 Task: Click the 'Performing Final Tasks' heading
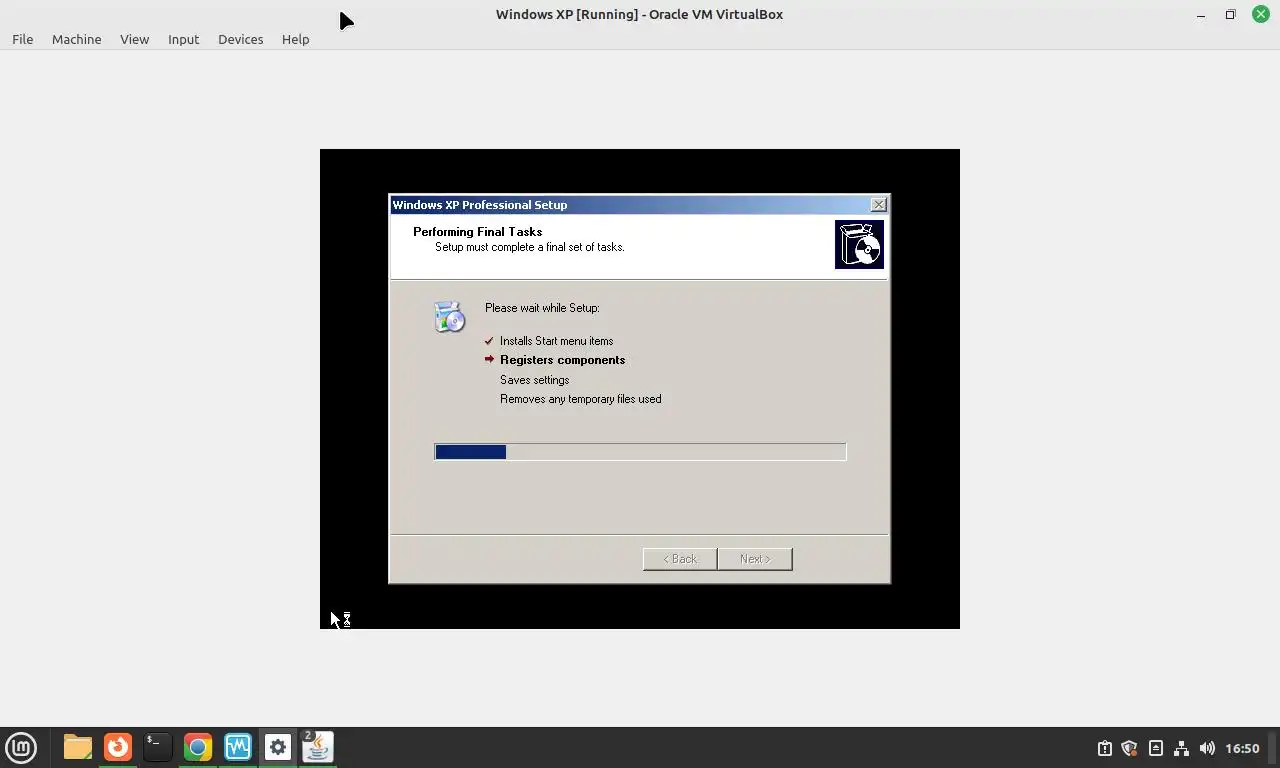477,232
